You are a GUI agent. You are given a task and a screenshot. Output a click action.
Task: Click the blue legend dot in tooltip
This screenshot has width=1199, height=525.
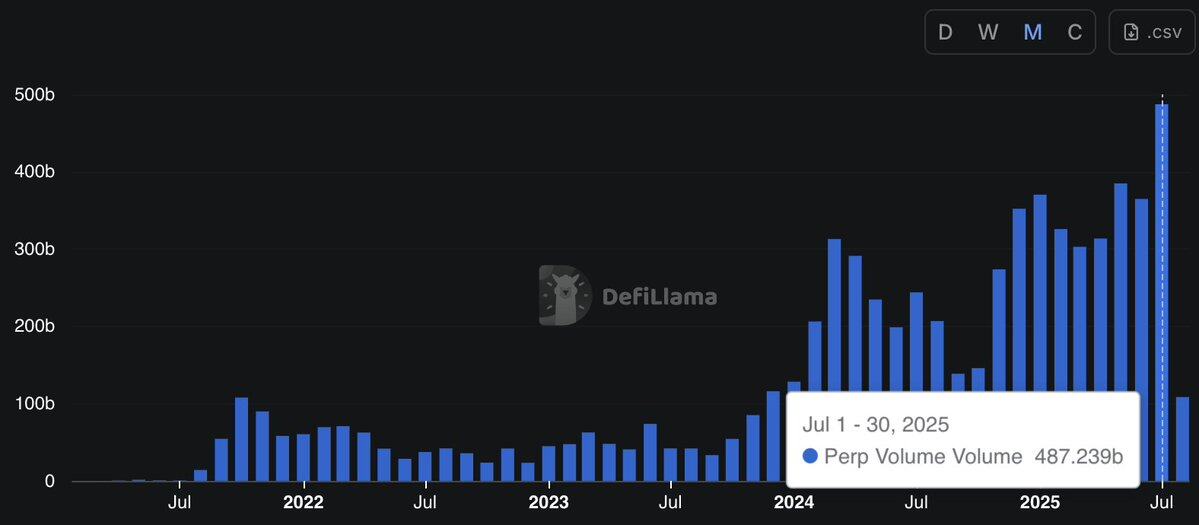pos(811,456)
